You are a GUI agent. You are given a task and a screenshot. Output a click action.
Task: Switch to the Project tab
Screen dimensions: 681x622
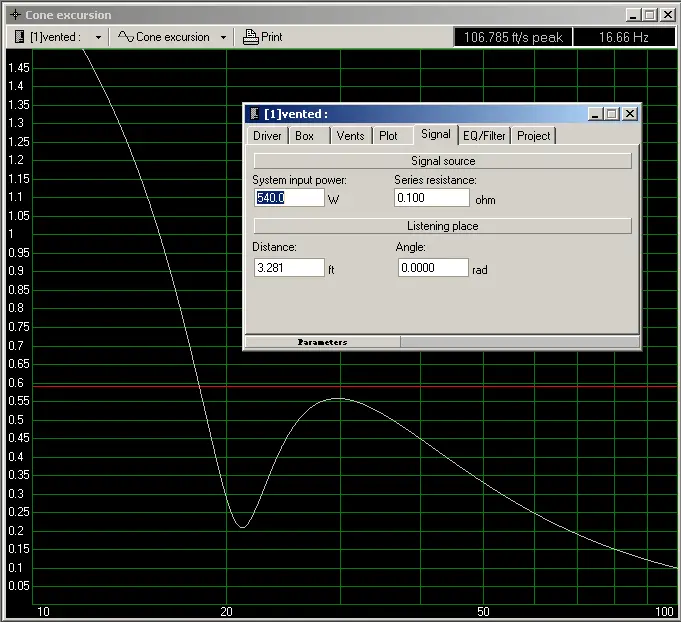tap(534, 136)
